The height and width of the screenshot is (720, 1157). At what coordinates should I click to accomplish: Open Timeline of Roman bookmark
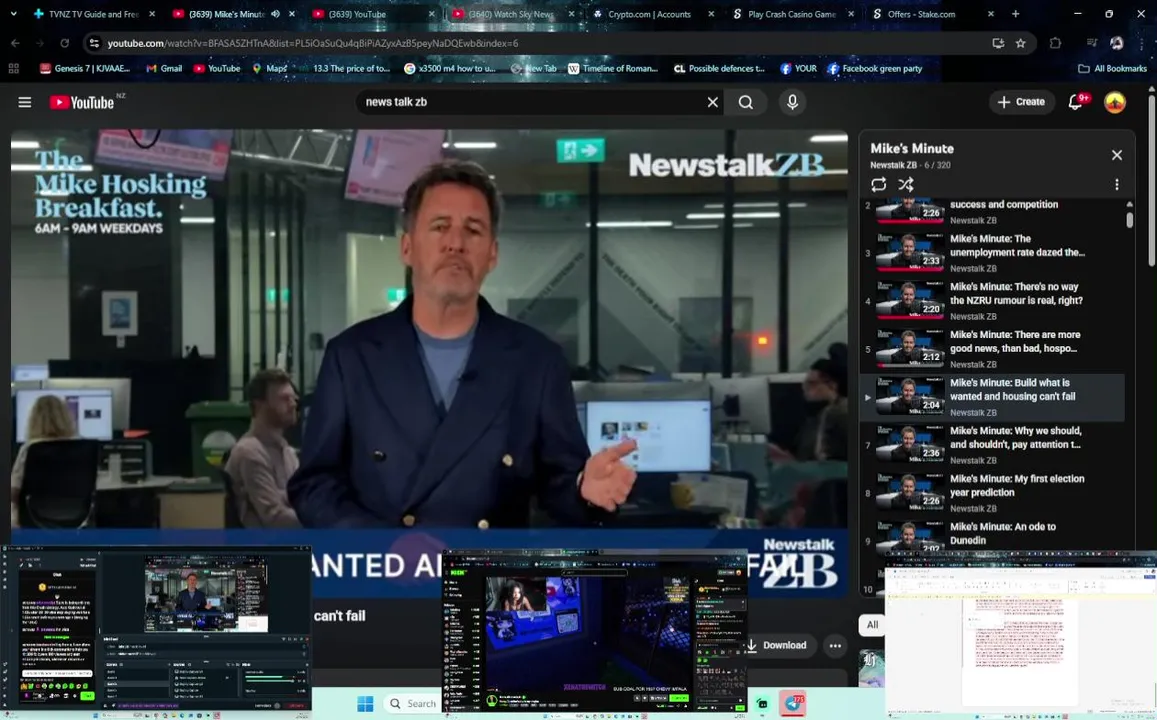pos(612,69)
